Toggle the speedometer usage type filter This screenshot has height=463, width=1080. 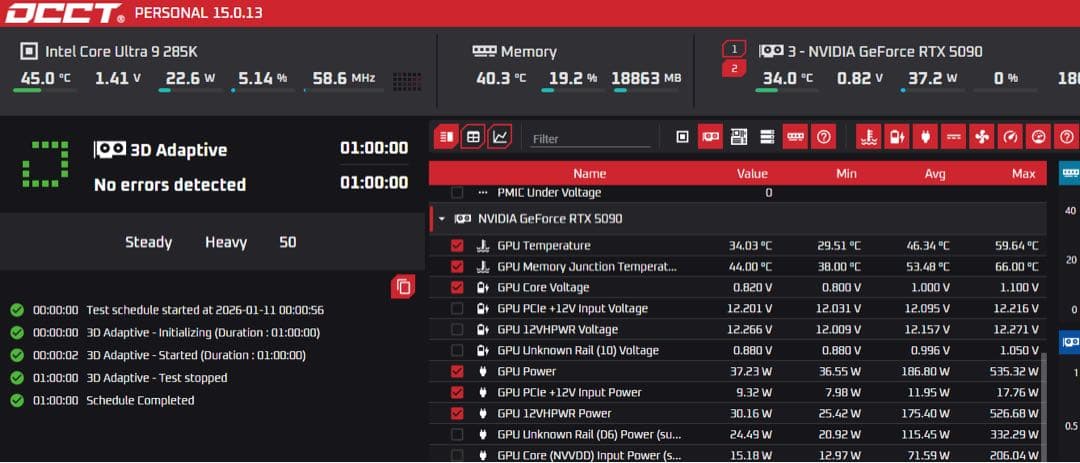1010,137
